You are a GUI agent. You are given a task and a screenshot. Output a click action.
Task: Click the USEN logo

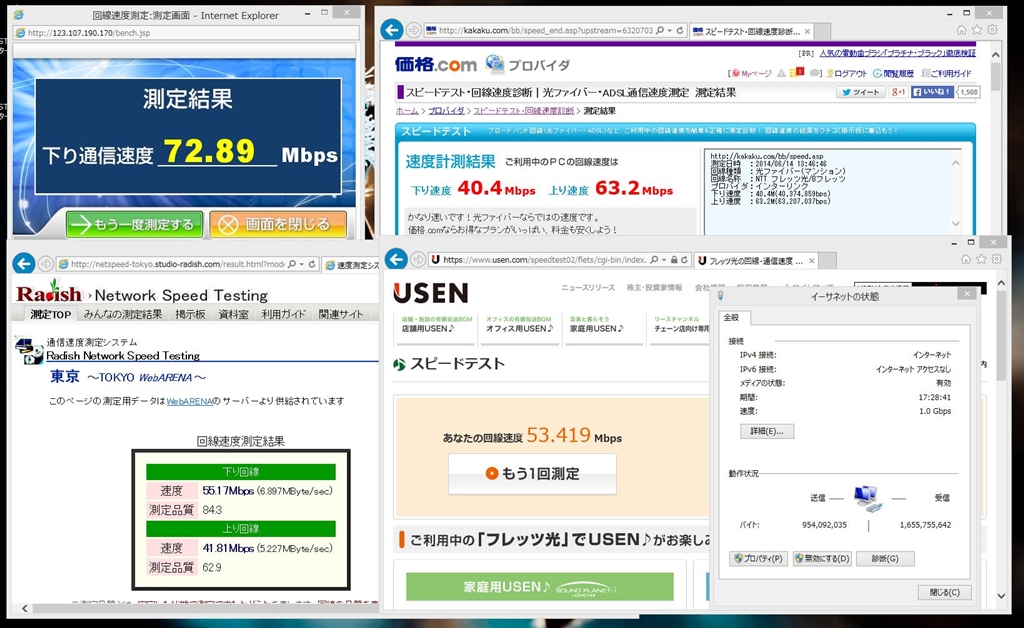pos(431,293)
